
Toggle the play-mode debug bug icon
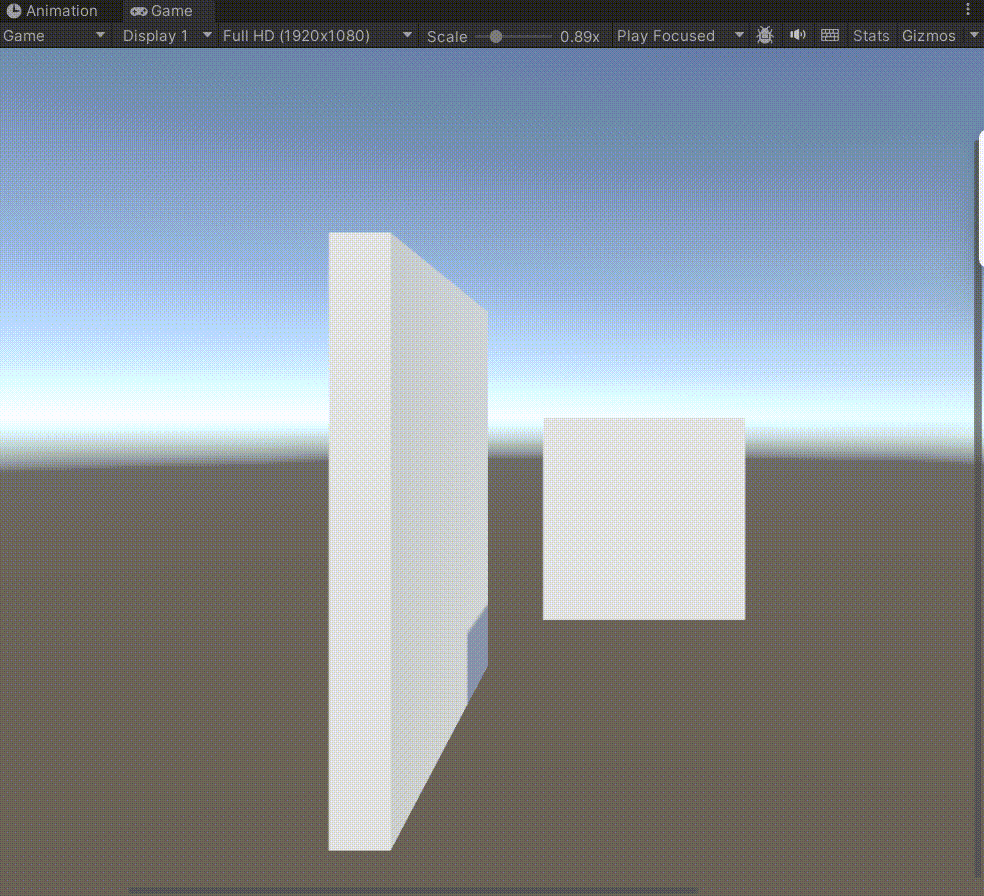click(765, 35)
